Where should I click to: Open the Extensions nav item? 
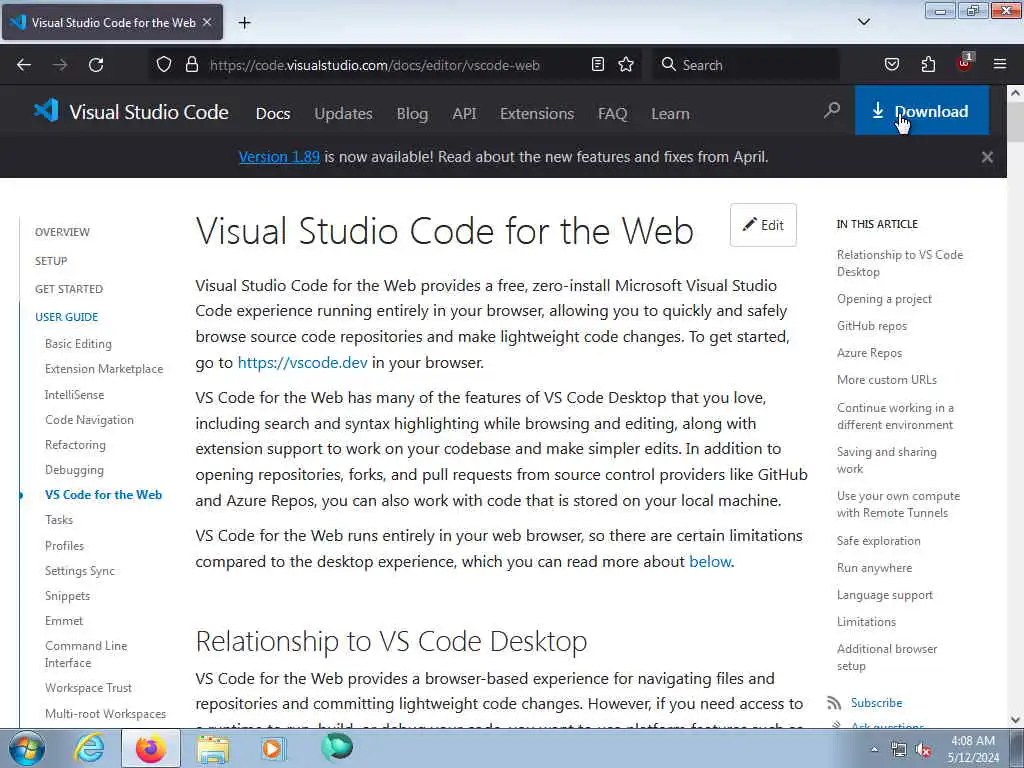click(537, 114)
